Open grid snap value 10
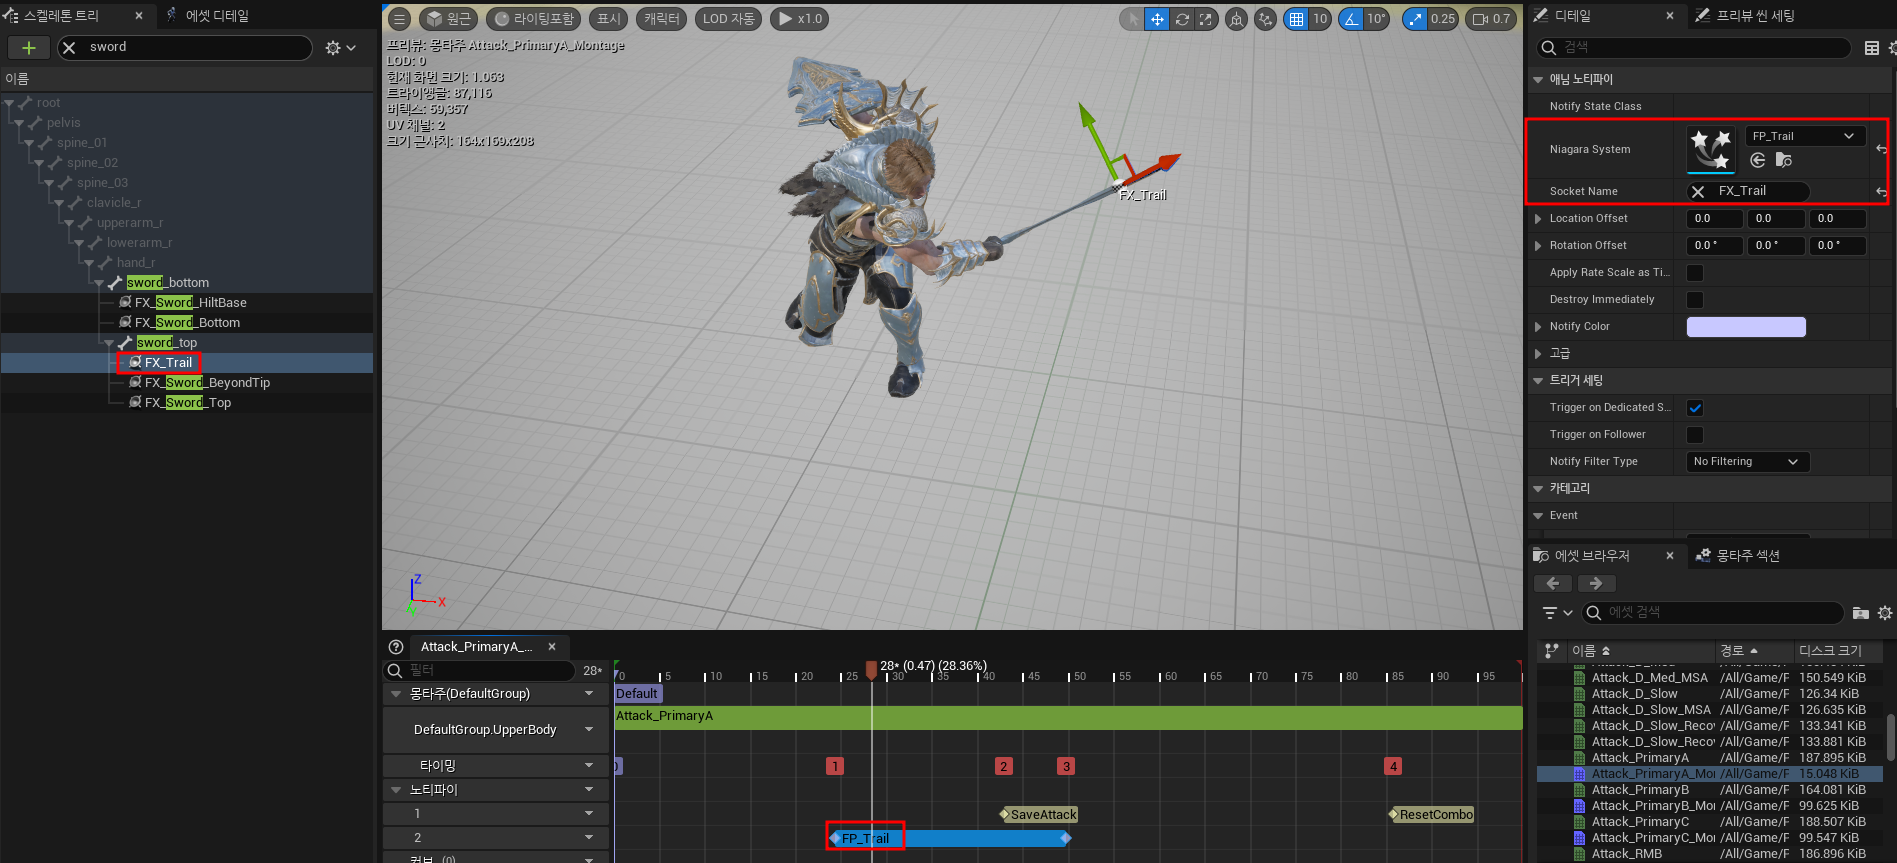This screenshot has width=1897, height=863. click(x=1320, y=19)
